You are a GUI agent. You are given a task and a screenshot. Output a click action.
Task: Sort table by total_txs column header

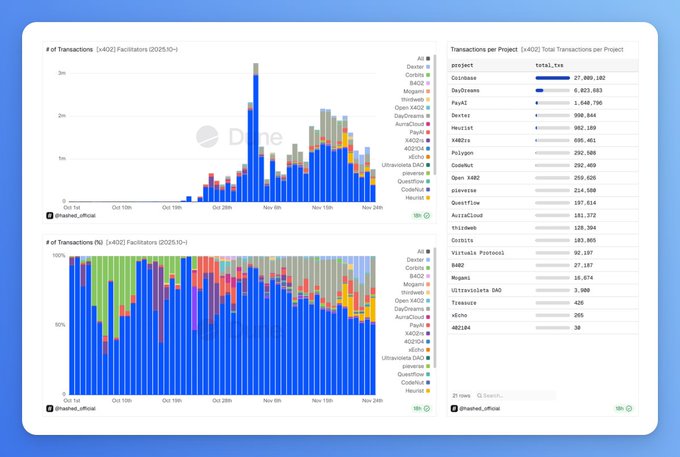(550, 64)
